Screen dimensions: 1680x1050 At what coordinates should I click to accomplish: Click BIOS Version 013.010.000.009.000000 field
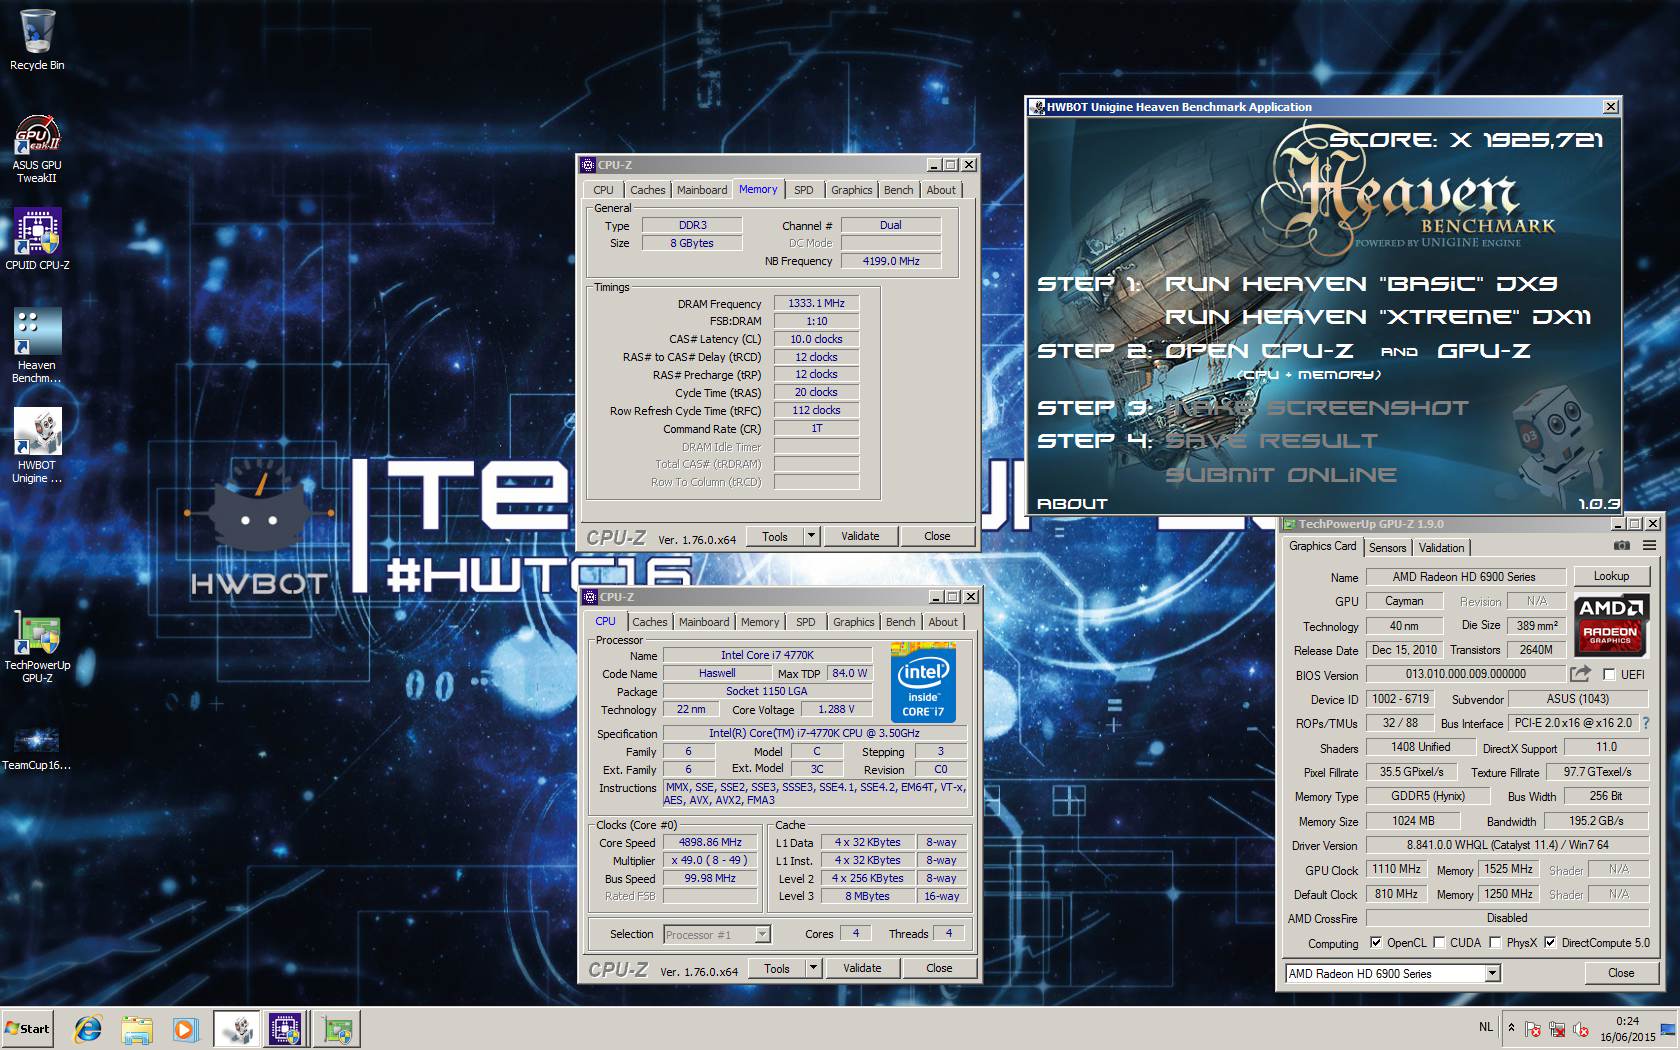[x=1465, y=674]
